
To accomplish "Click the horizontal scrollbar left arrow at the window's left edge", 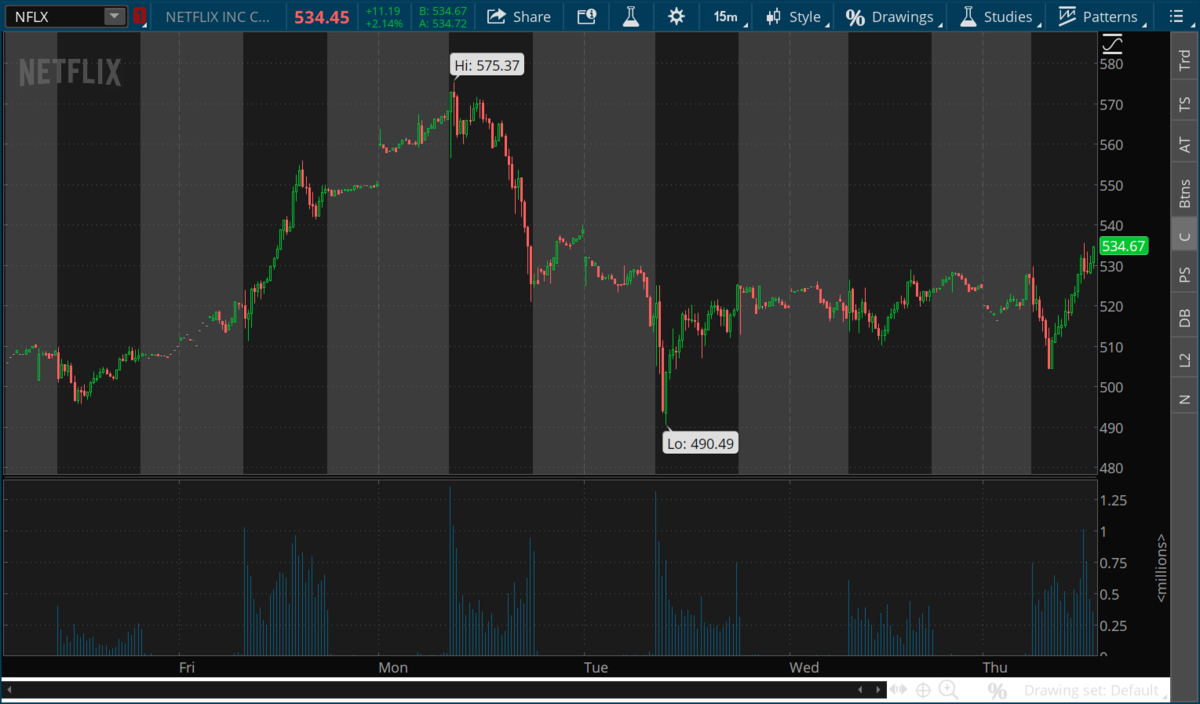I will pyautogui.click(x=9, y=690).
